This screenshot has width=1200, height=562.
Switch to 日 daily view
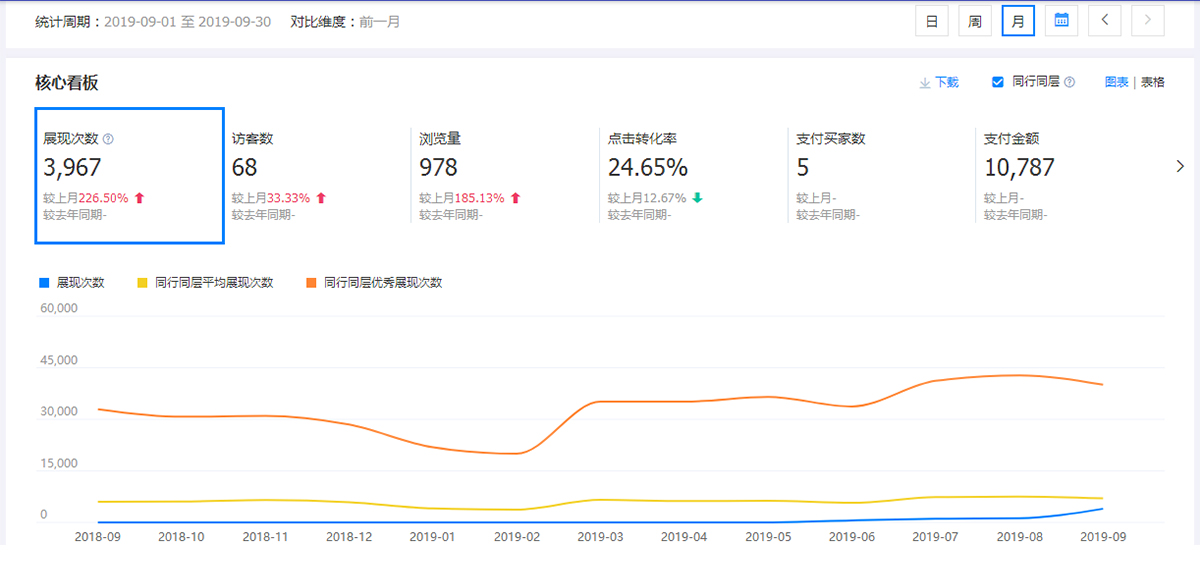(931, 20)
